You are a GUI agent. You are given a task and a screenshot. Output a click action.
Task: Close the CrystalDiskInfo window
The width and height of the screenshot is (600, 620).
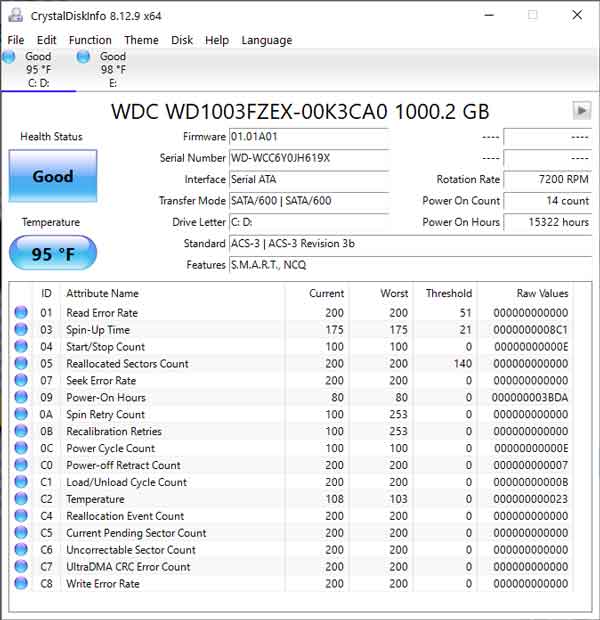coord(577,15)
